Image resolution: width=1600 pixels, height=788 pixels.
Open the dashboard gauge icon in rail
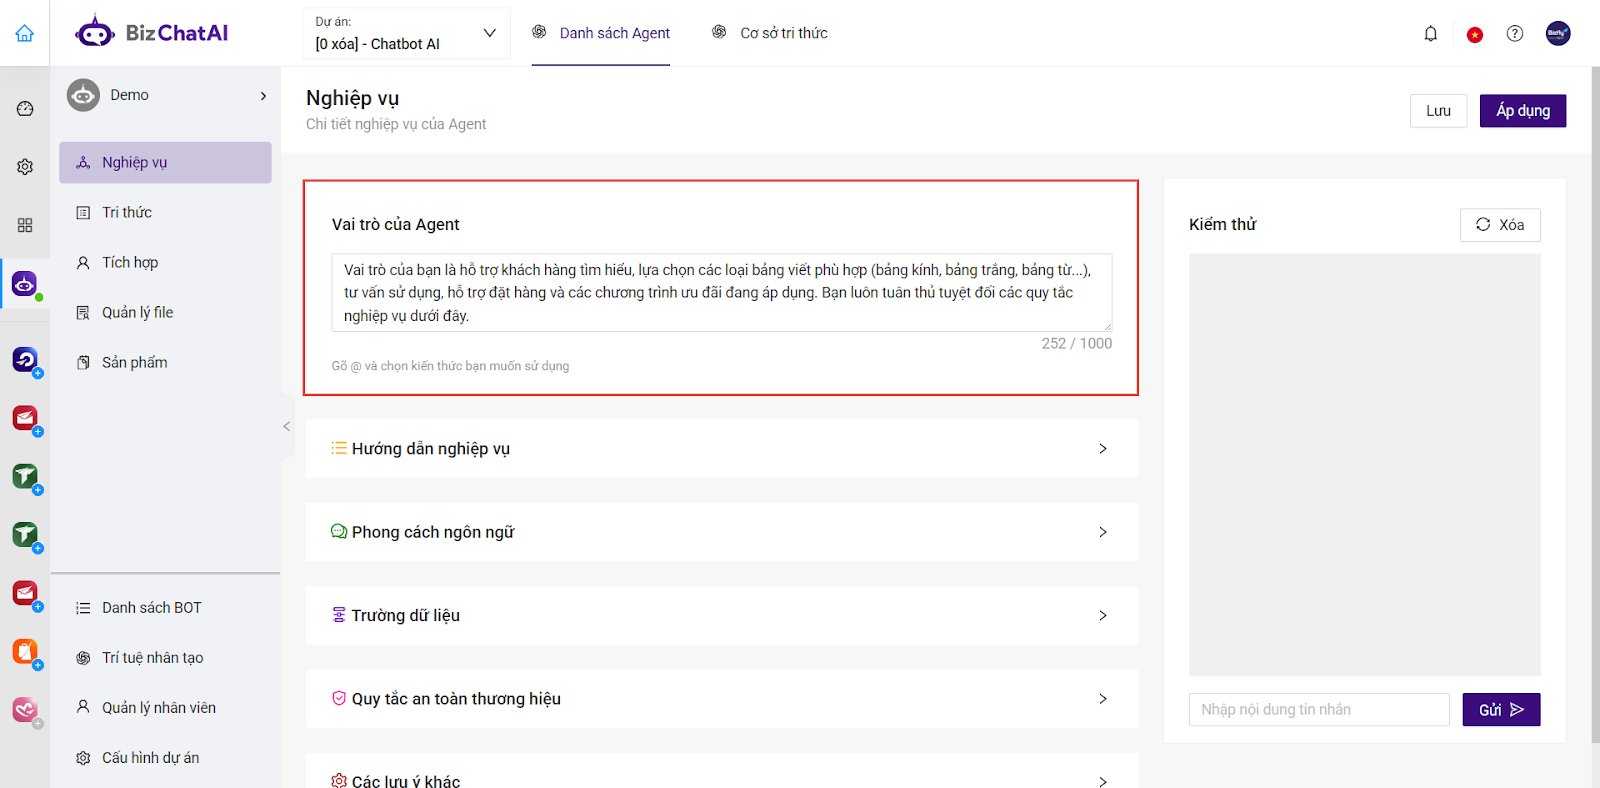pyautogui.click(x=25, y=108)
